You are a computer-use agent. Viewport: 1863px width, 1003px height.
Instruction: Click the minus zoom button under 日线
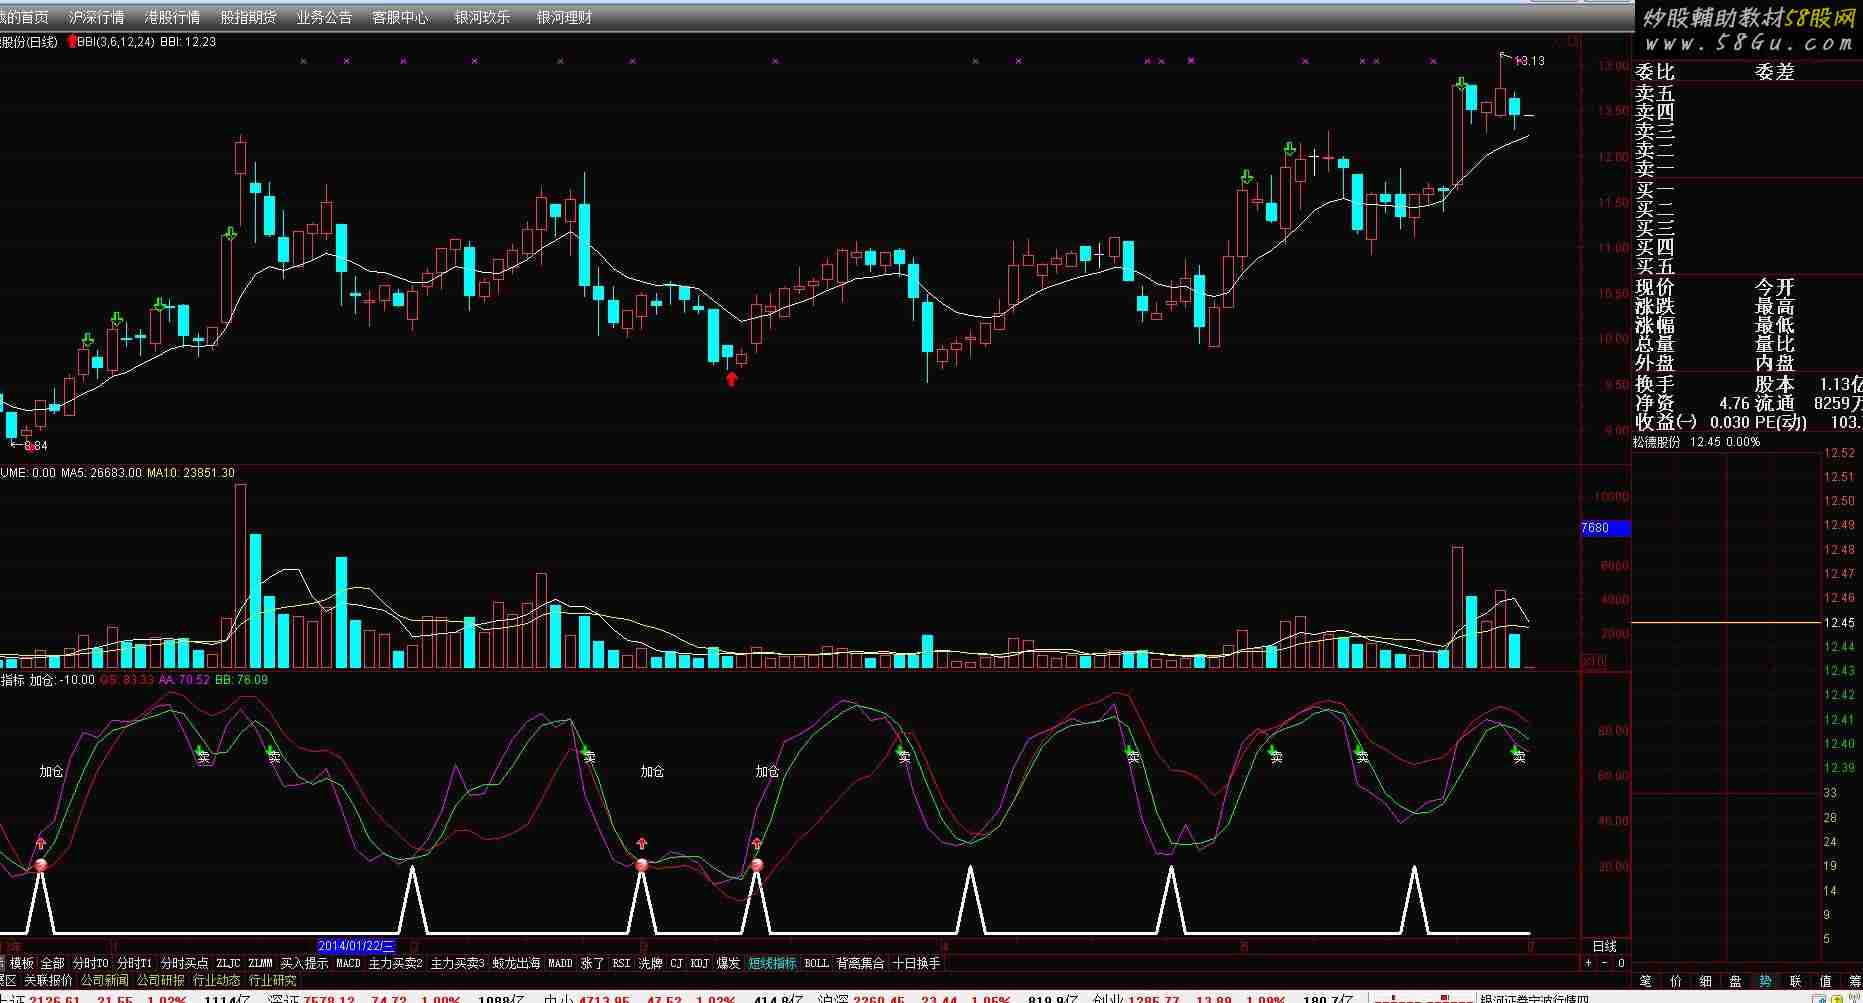pyautogui.click(x=1605, y=963)
